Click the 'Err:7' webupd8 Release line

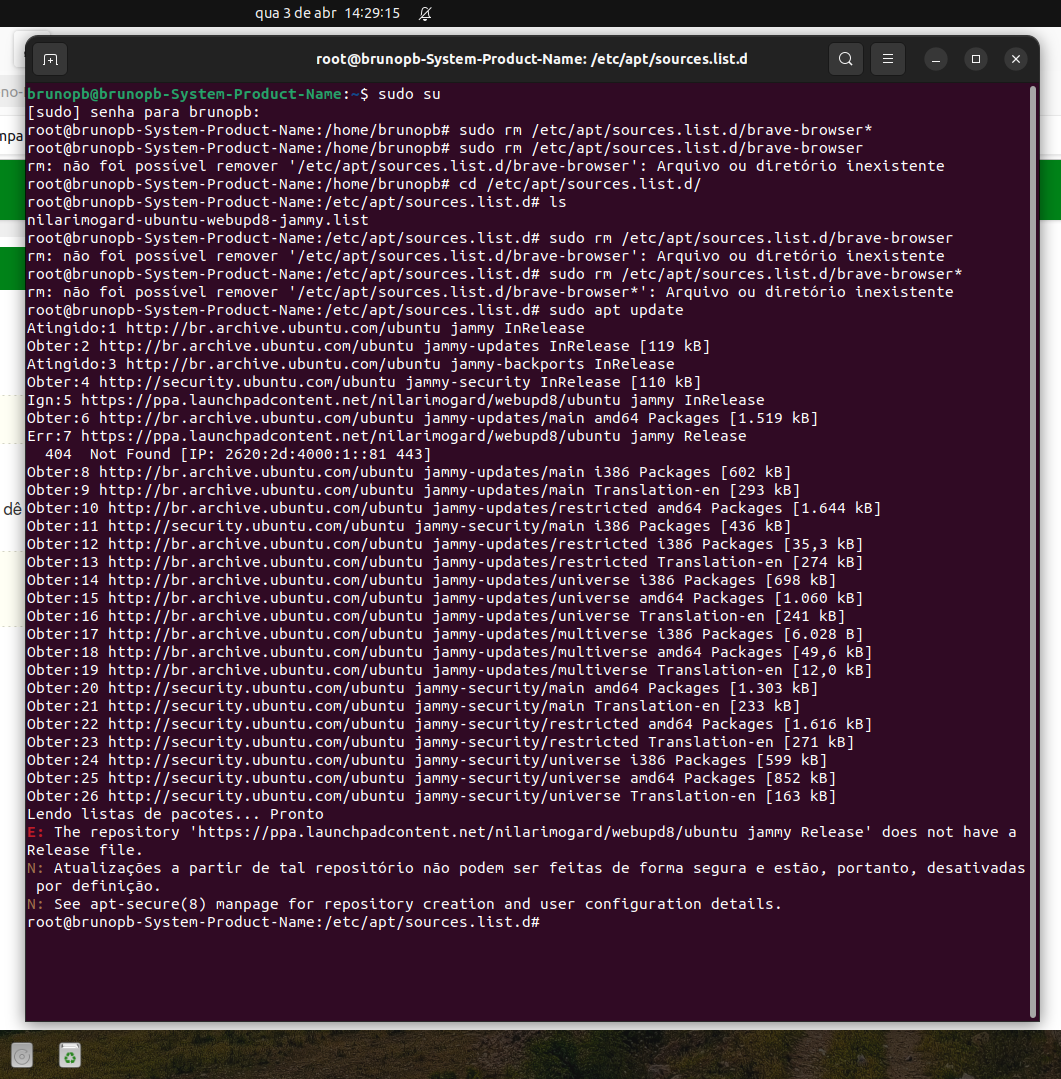(x=387, y=436)
